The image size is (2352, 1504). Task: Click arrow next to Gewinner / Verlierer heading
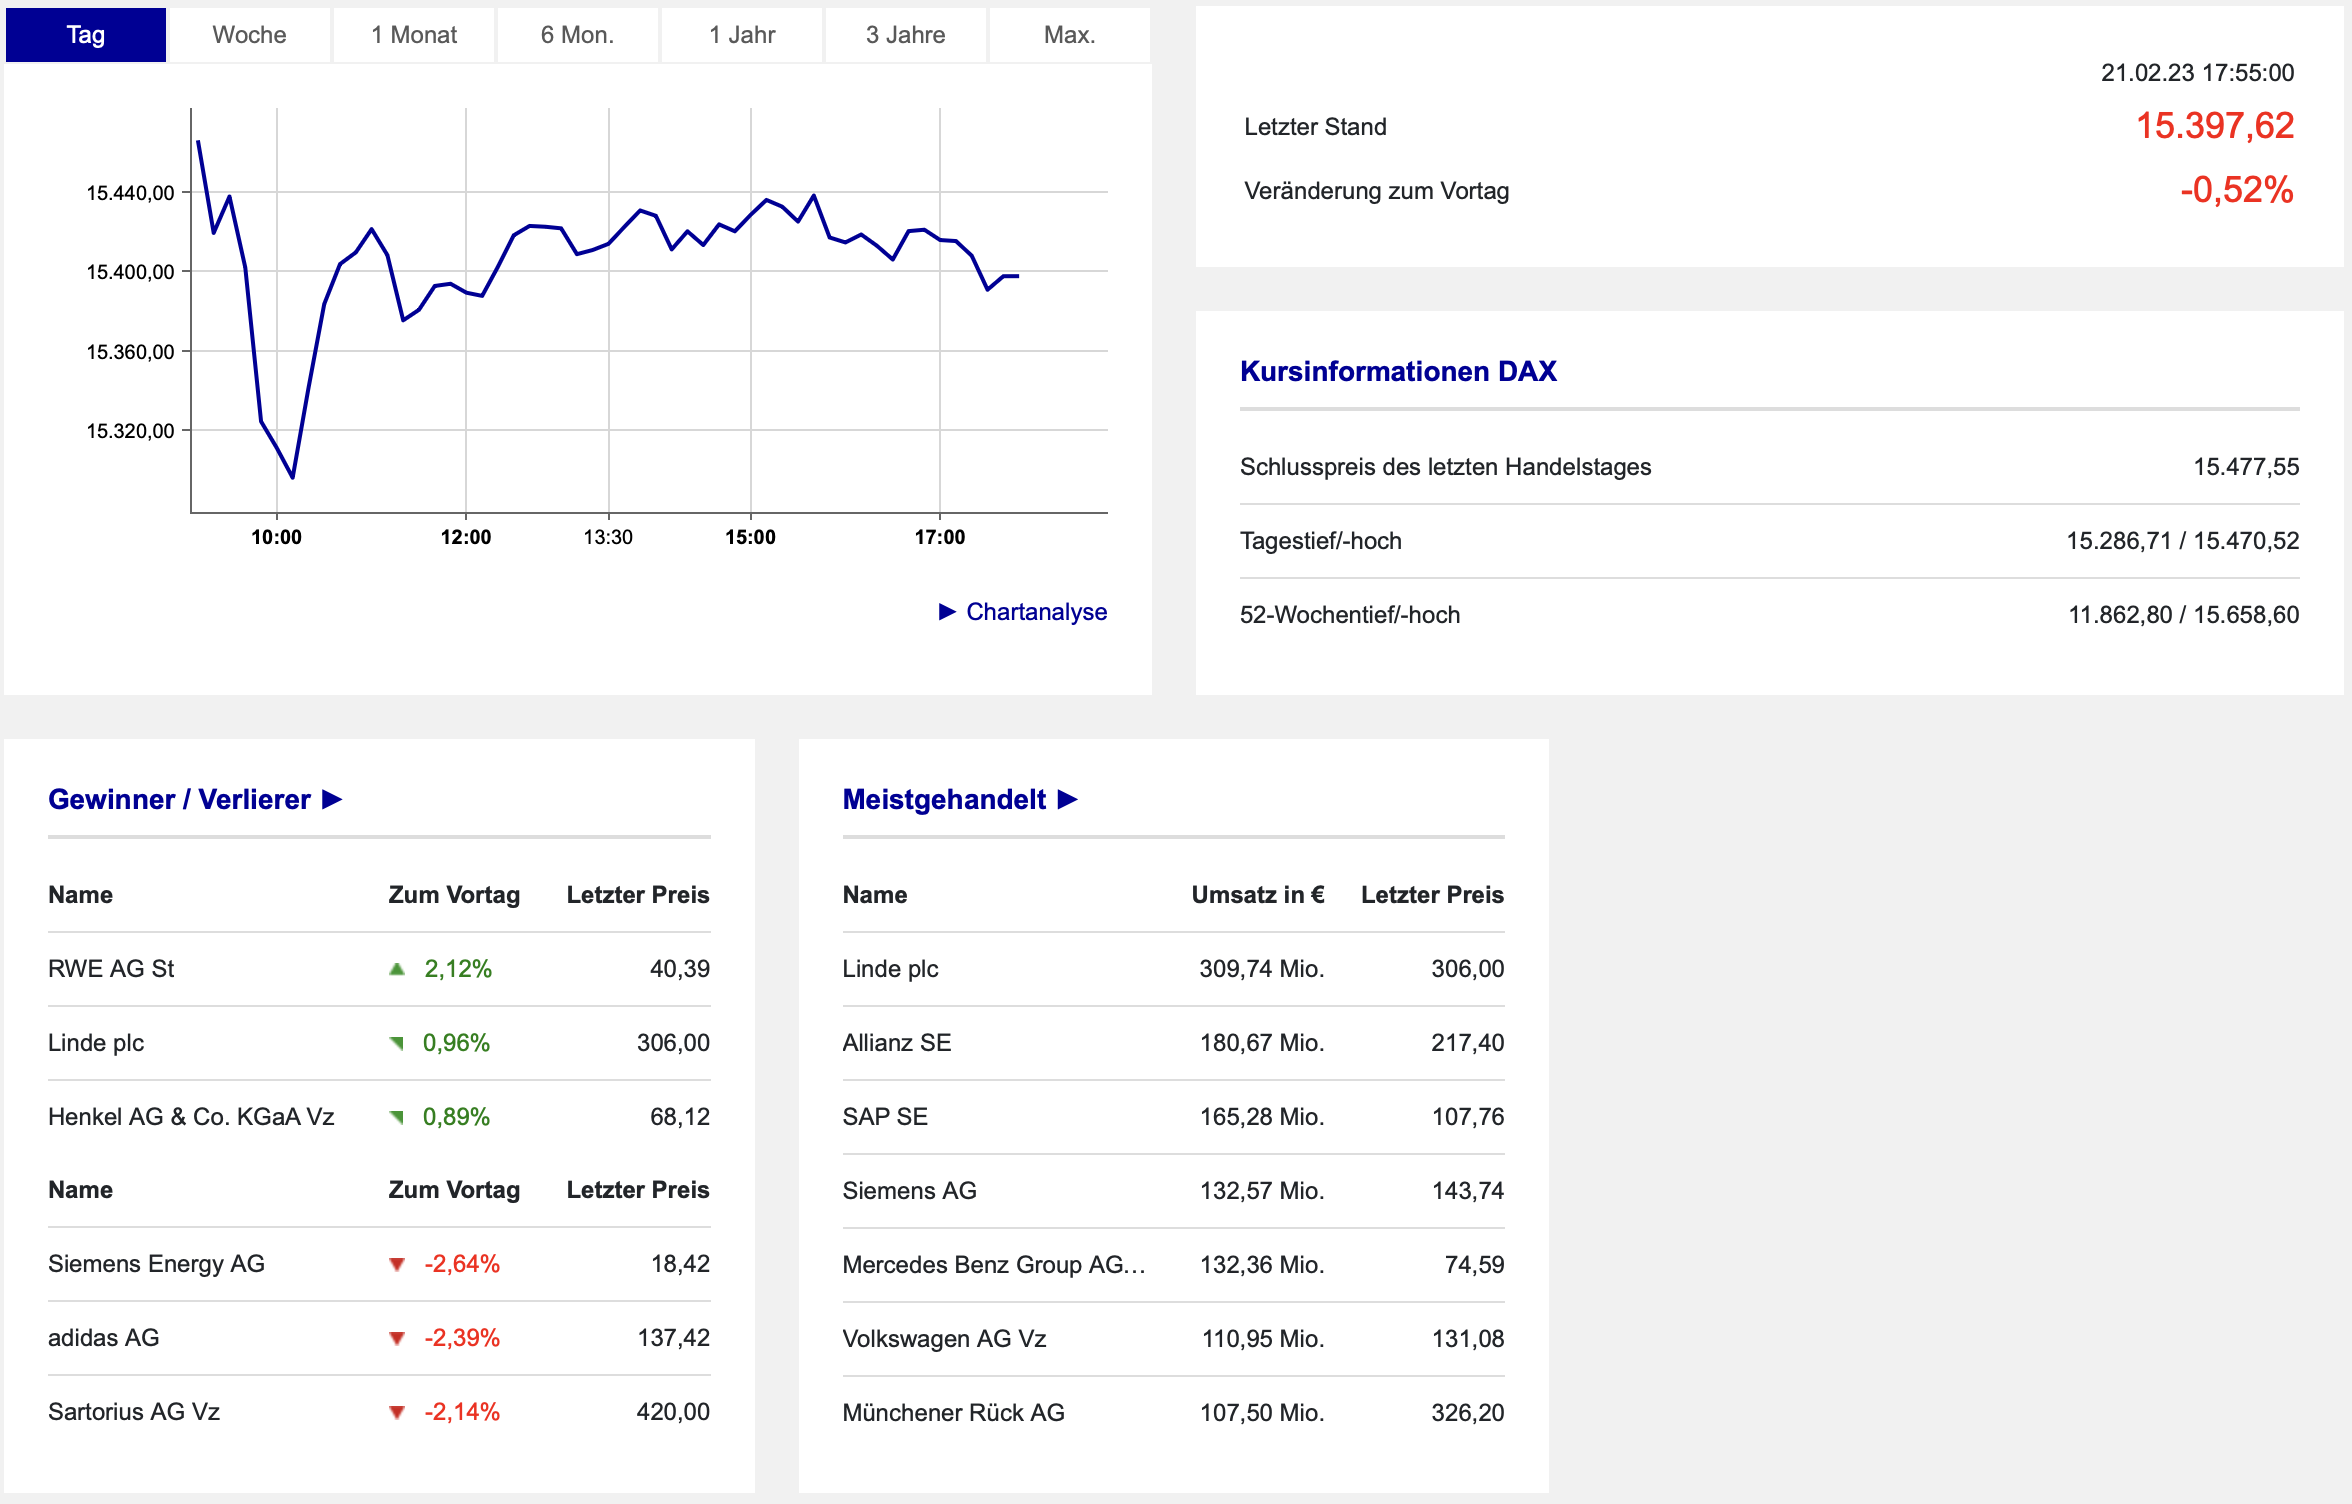(332, 800)
